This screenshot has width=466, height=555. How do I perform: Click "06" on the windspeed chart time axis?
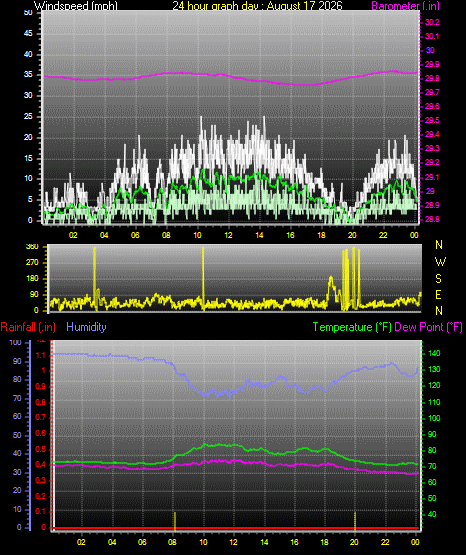[x=135, y=235]
